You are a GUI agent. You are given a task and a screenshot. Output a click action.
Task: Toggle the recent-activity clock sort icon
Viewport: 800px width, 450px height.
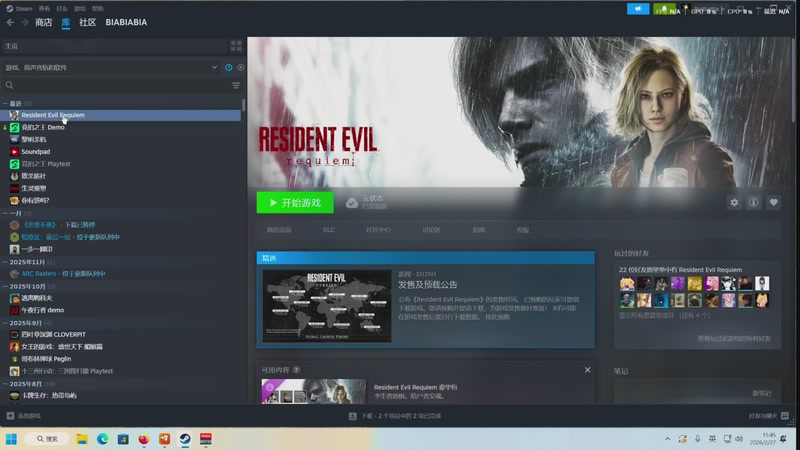coord(229,67)
